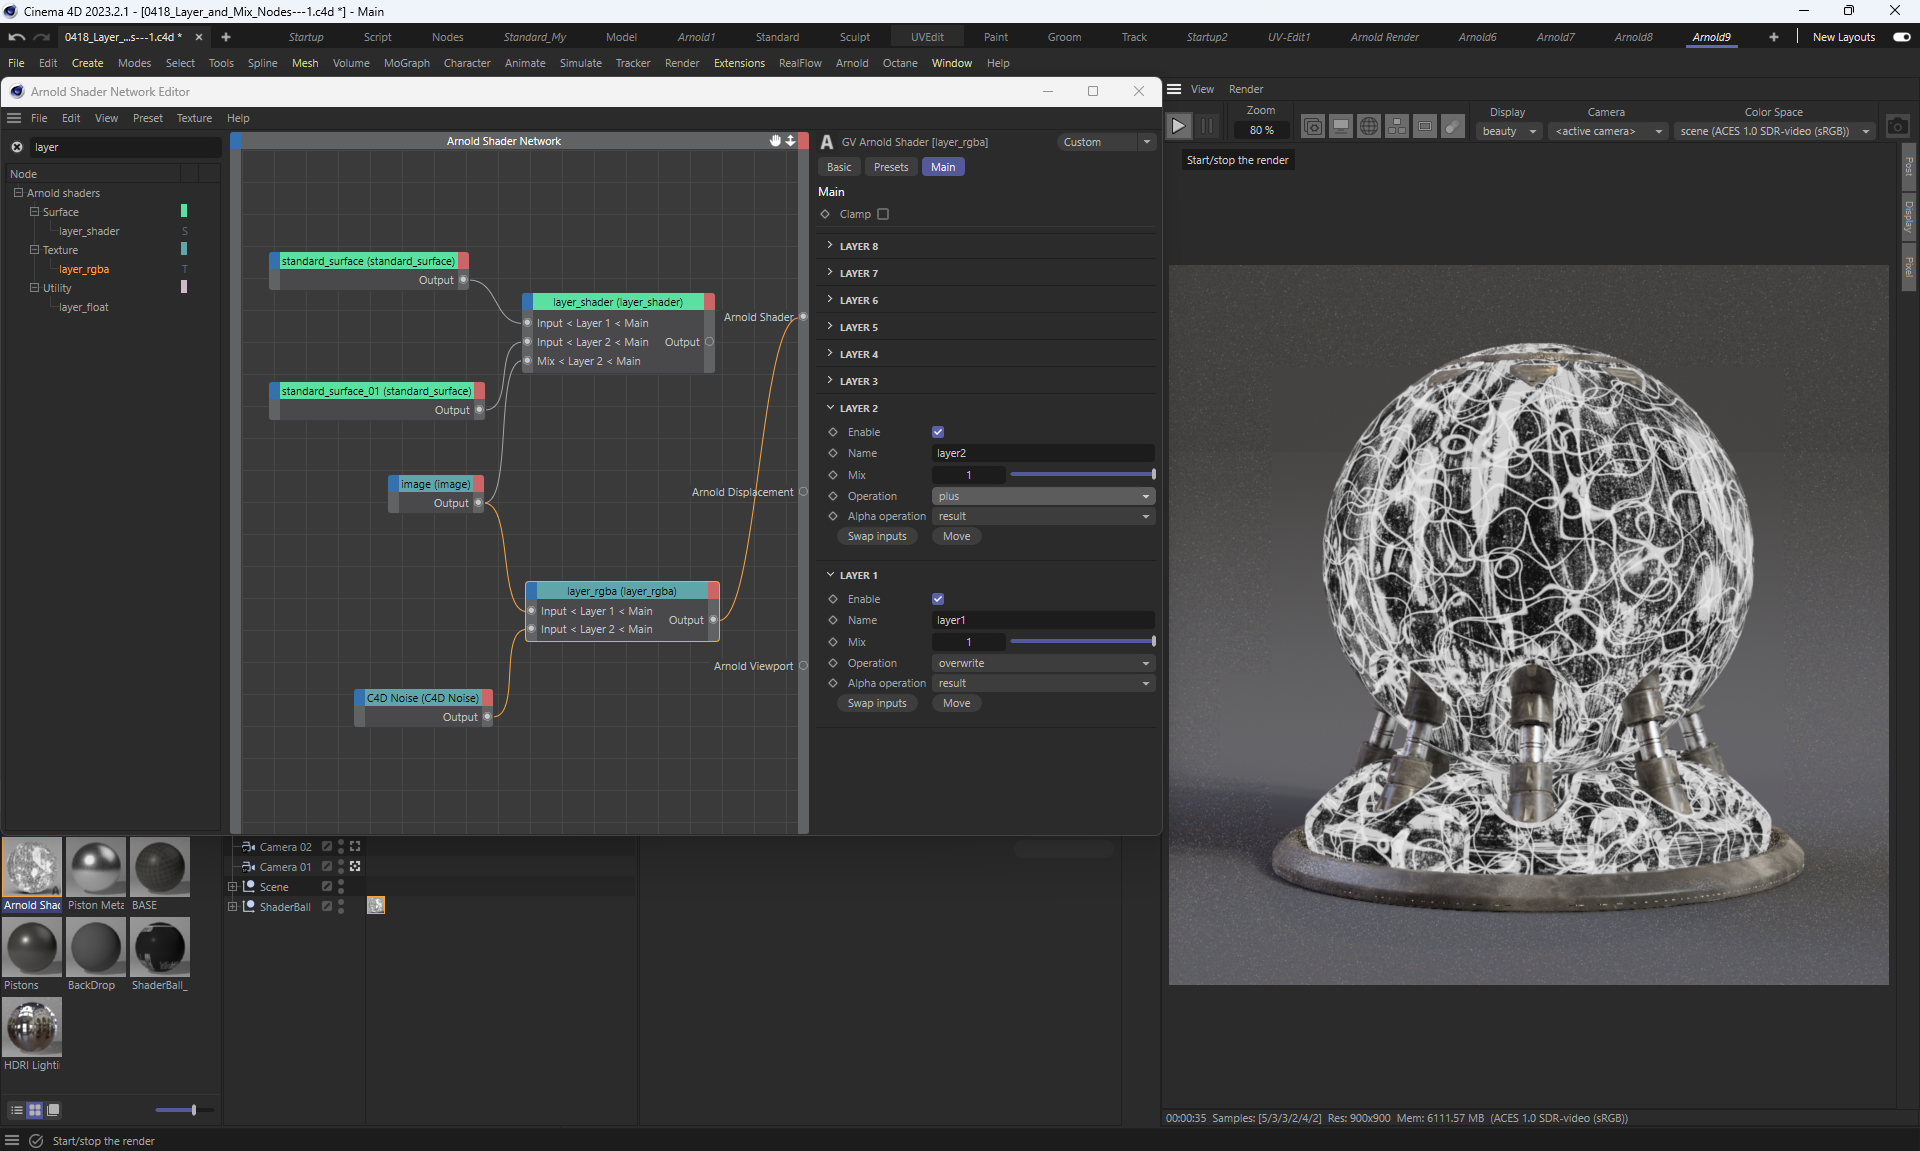Click the pause render icon
This screenshot has width=1920, height=1151.
coord(1207,126)
